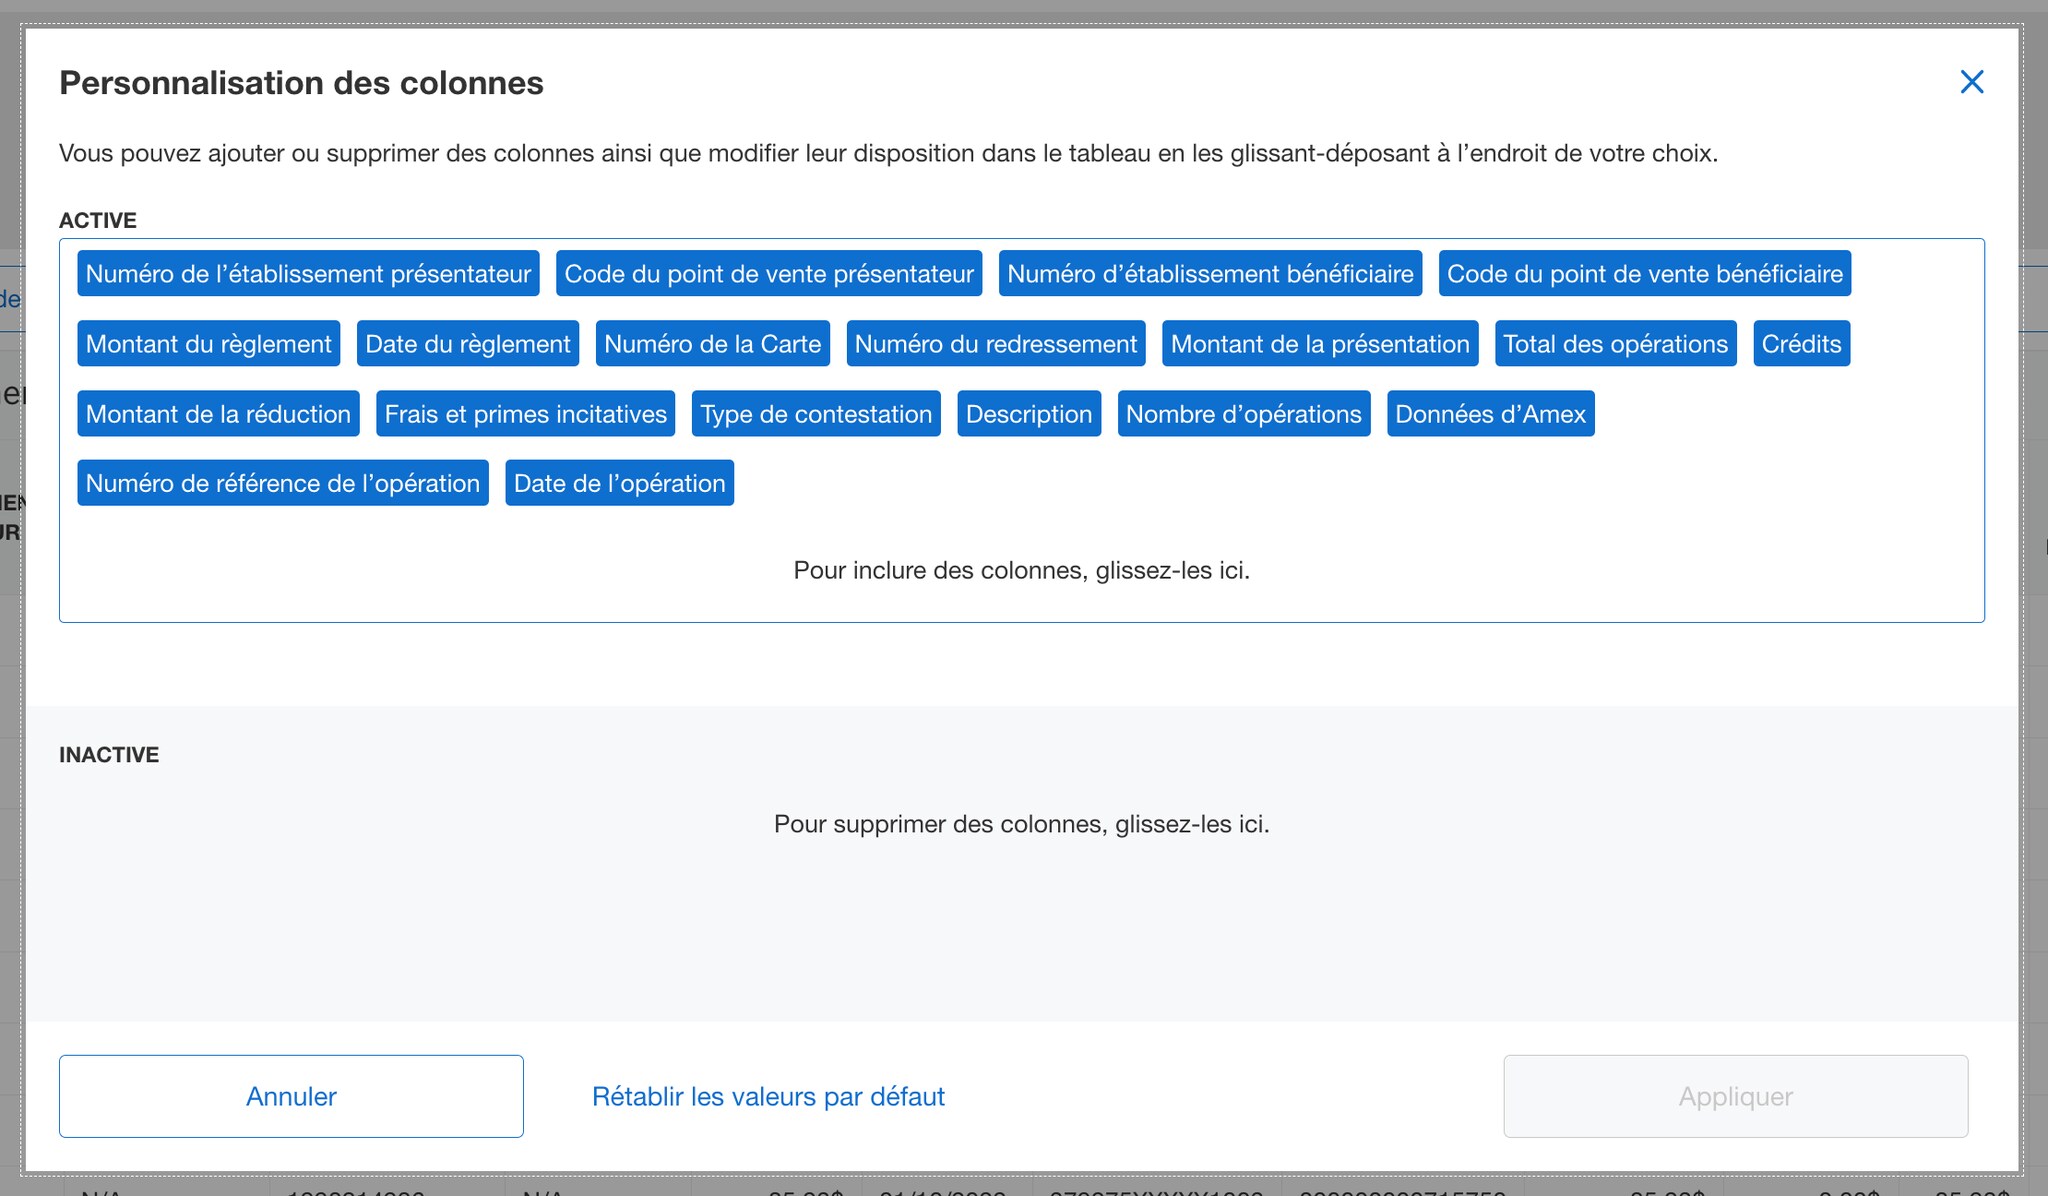Select the "Date du règlement" column chip
The image size is (2048, 1196).
coord(467,344)
